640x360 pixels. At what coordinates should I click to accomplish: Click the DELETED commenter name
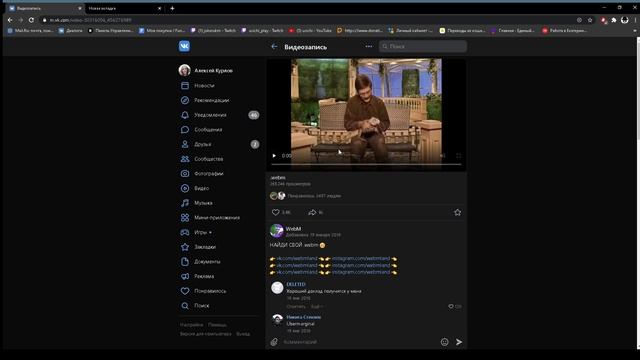tap(296, 284)
